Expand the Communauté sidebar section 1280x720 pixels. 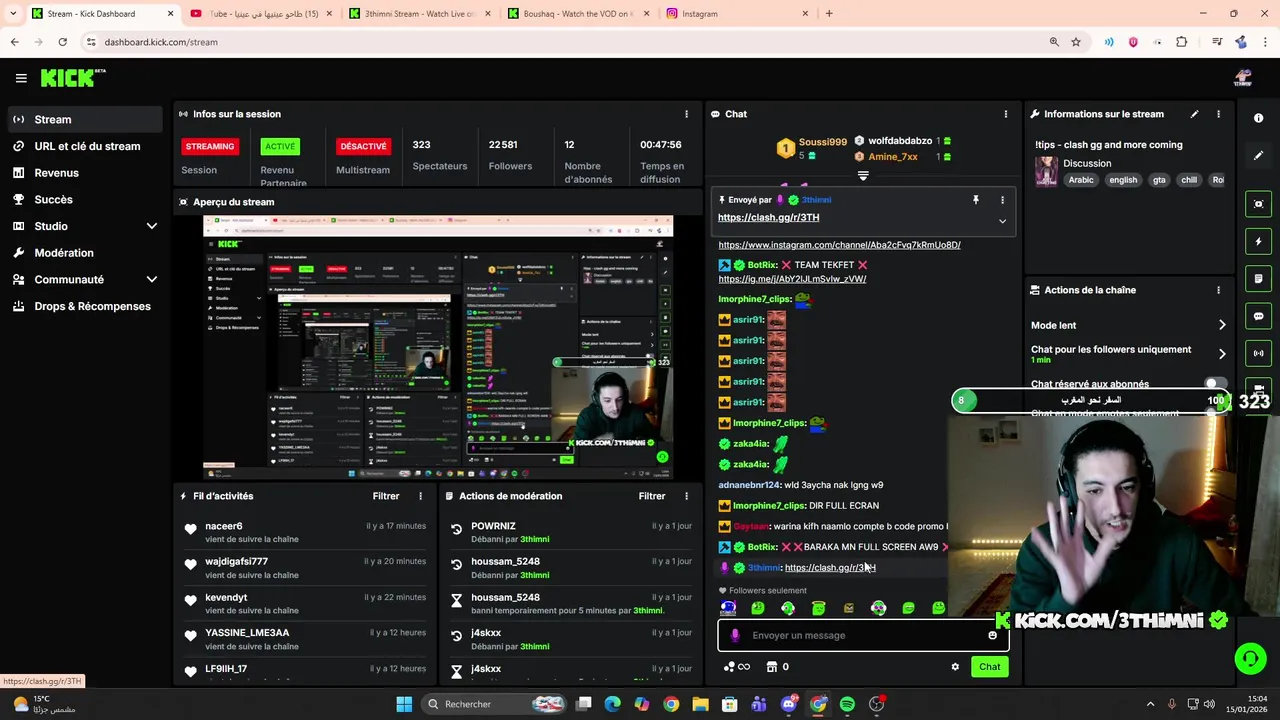151,280
